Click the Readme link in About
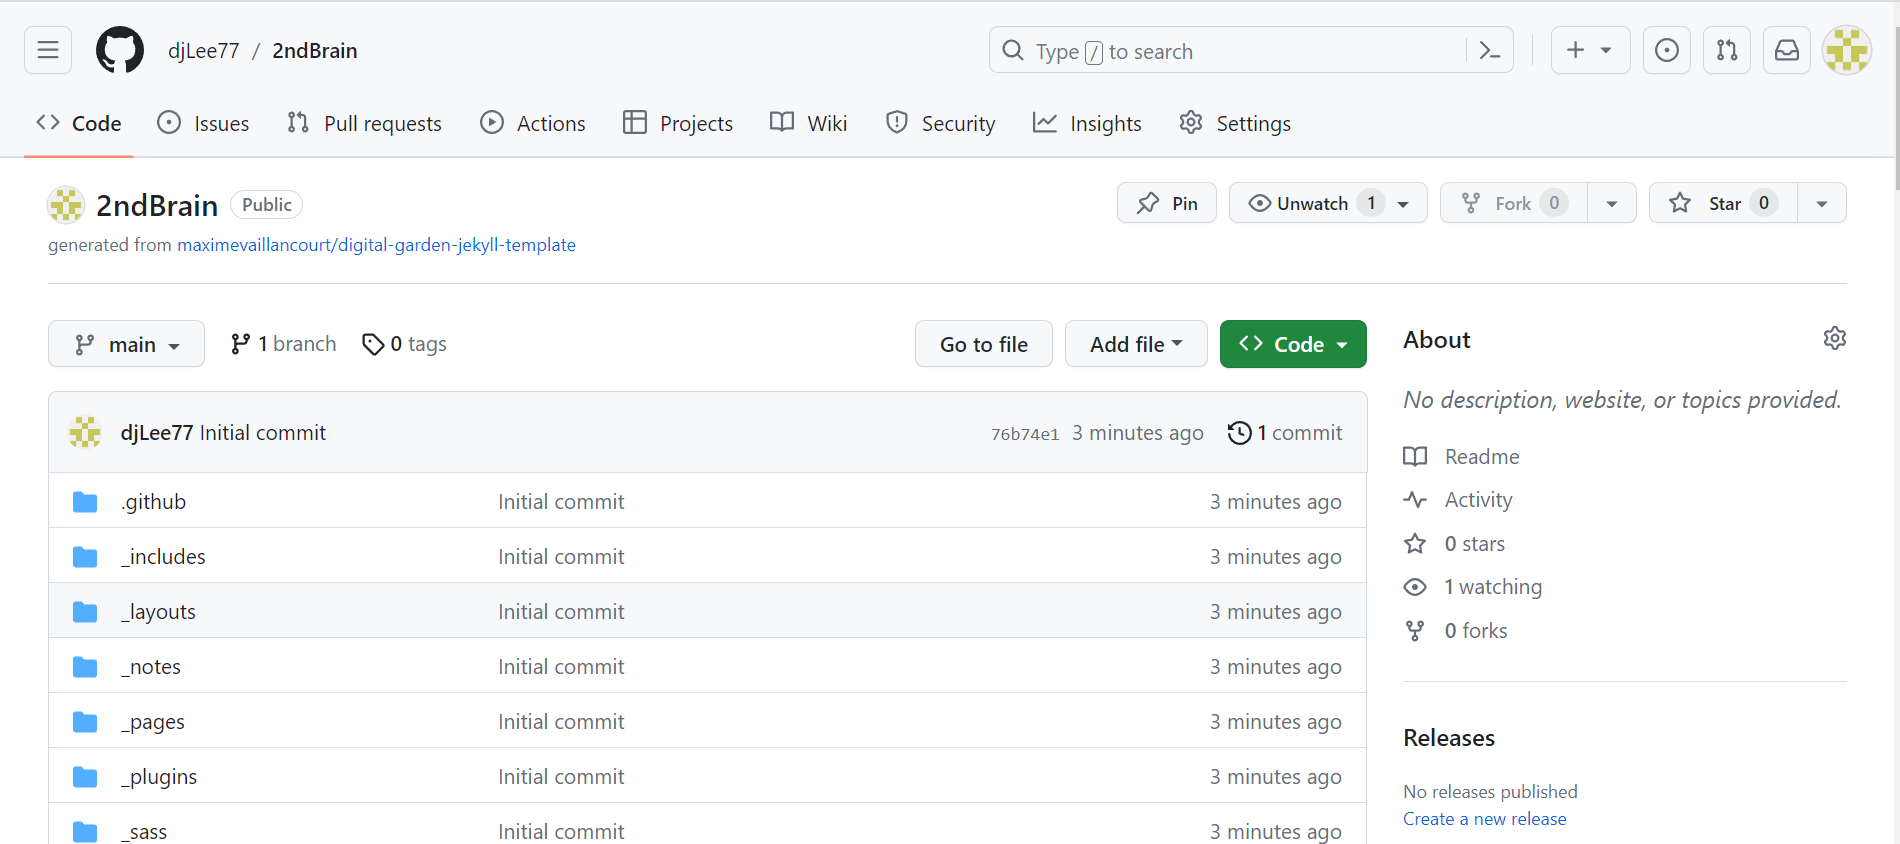This screenshot has height=844, width=1900. [x=1482, y=457]
